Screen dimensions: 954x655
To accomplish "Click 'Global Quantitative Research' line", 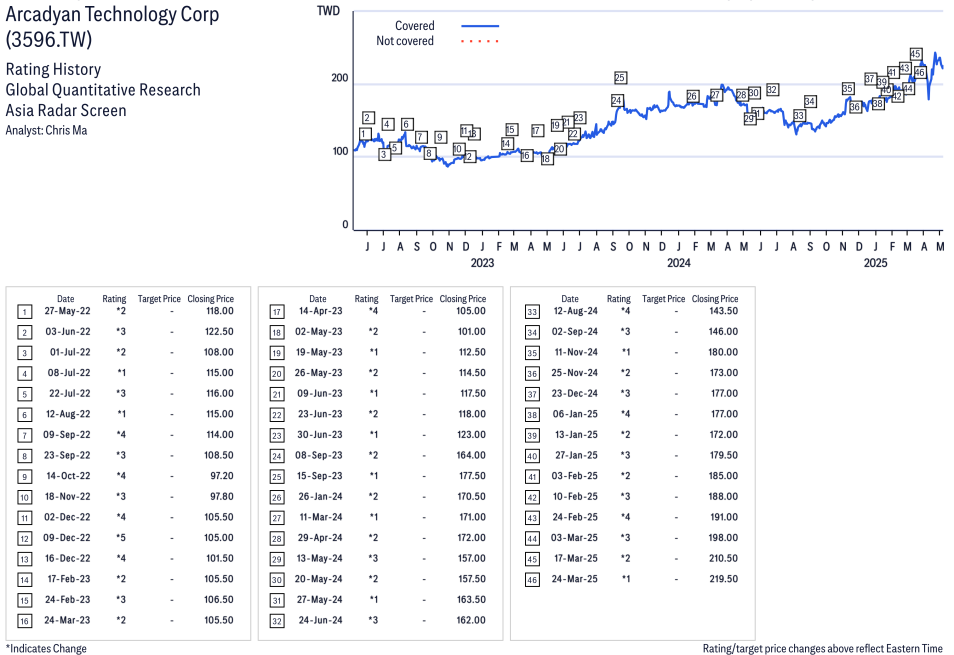I will pos(103,90).
